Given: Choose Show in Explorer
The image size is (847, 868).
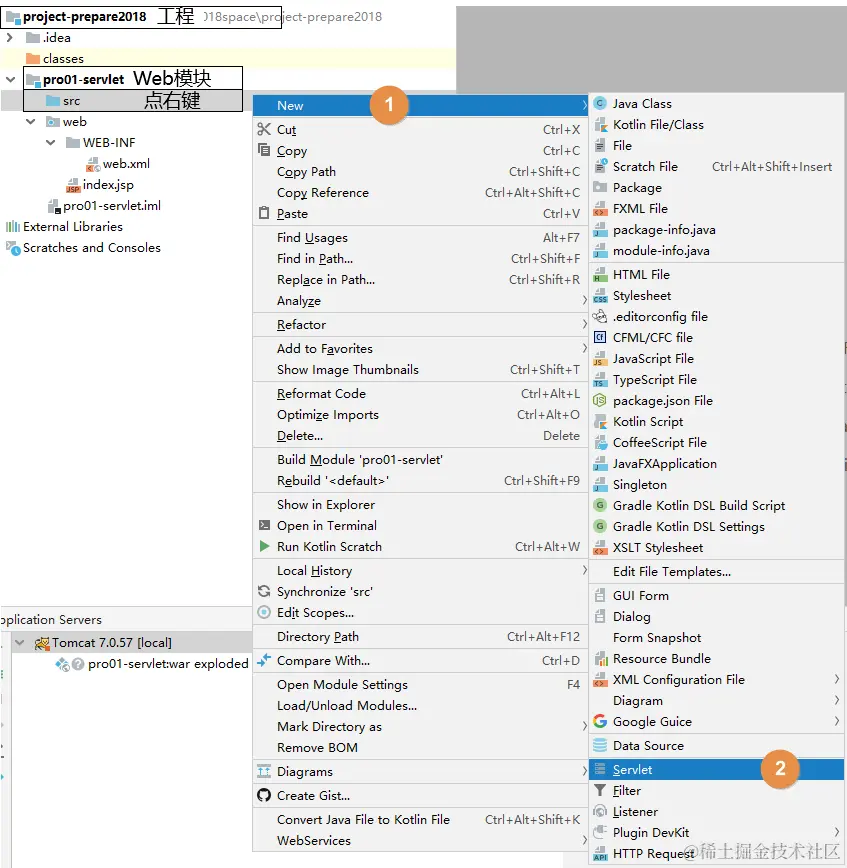Looking at the screenshot, I should click(420, 504).
